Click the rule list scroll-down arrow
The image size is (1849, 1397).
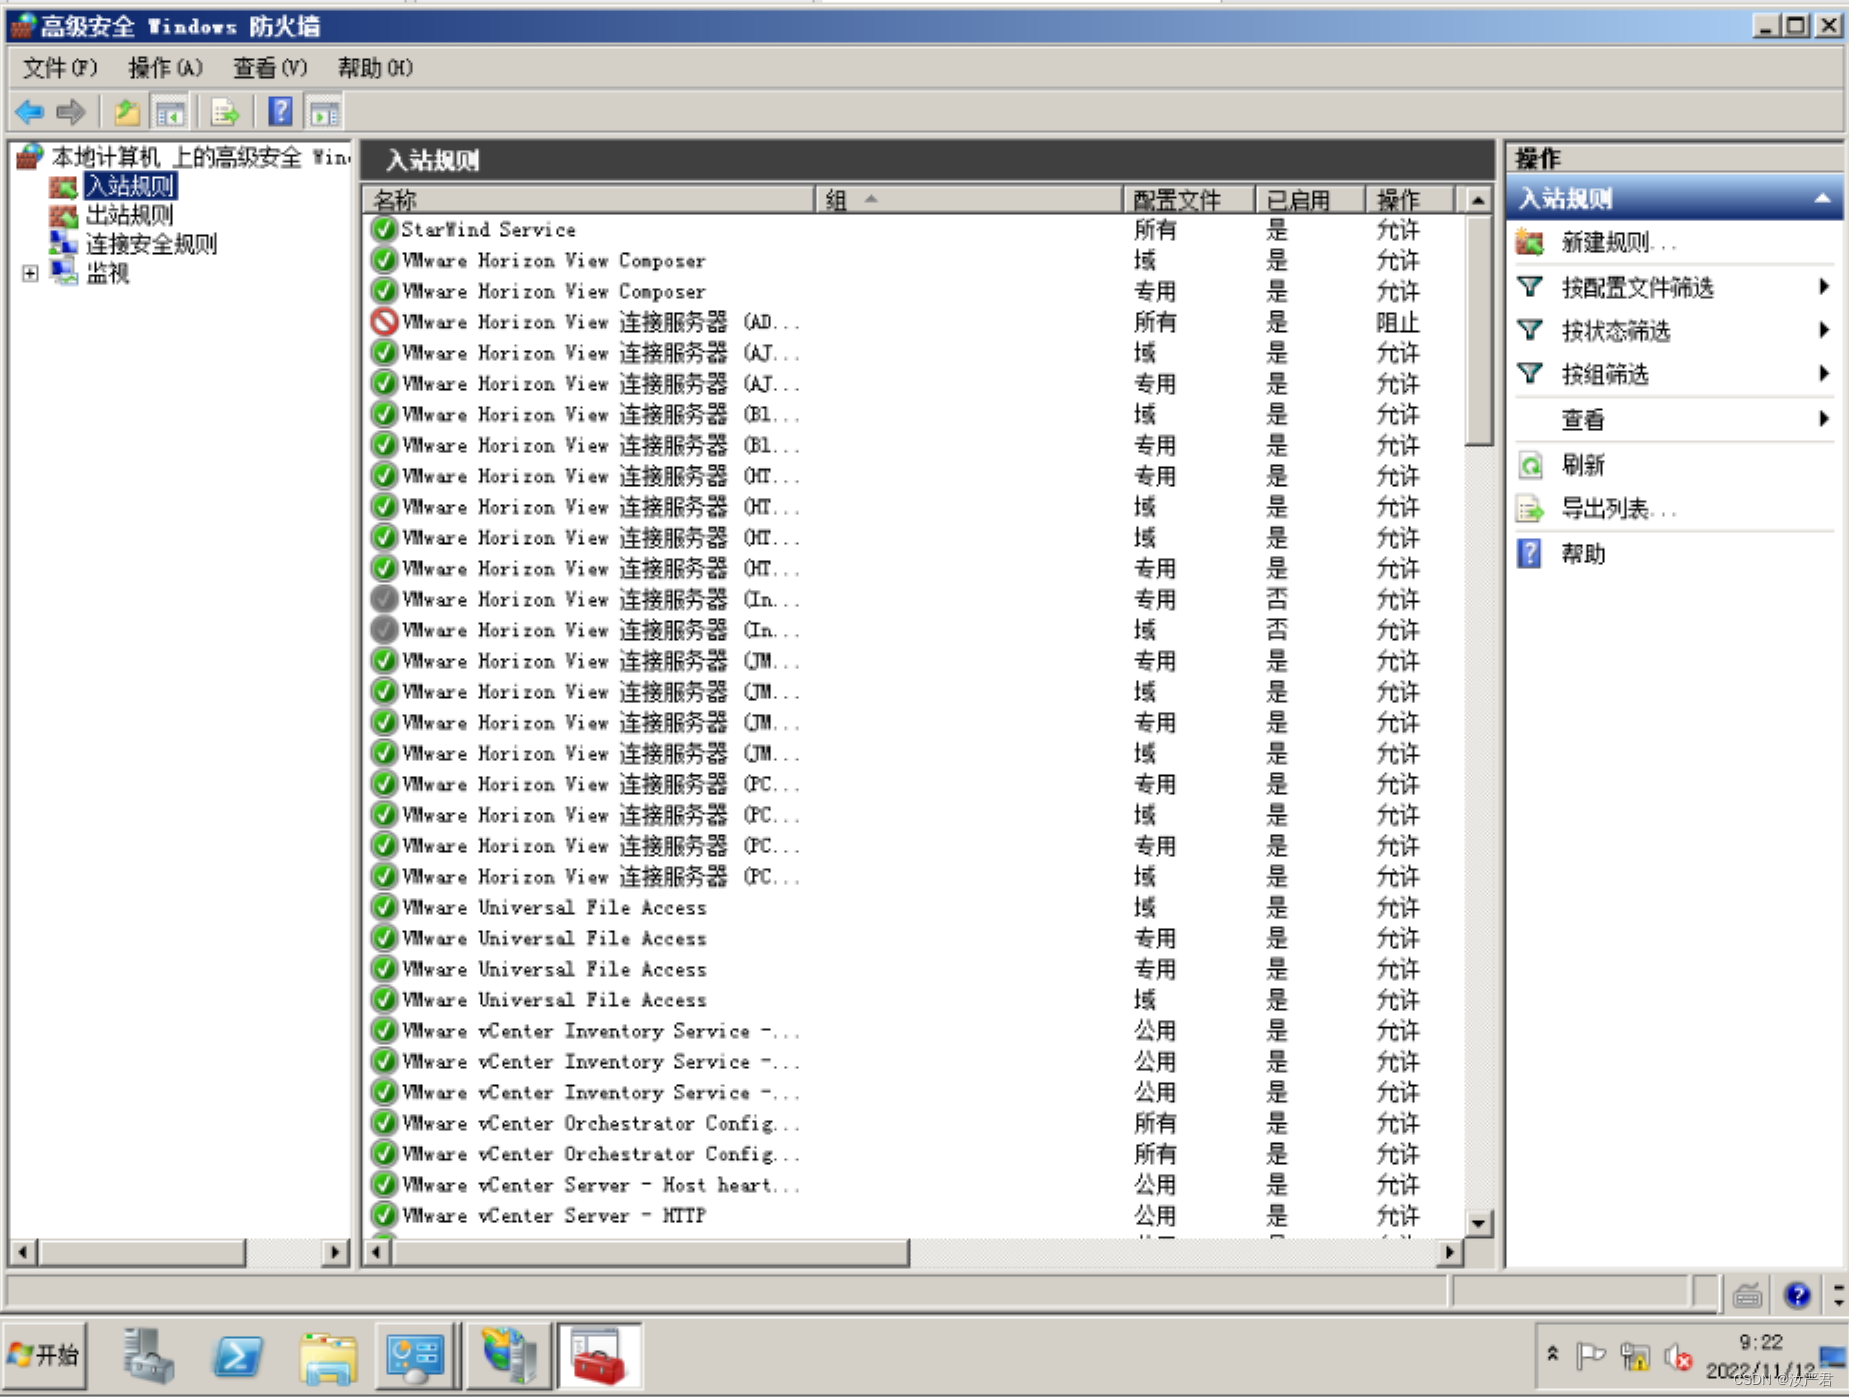[x=1478, y=1223]
